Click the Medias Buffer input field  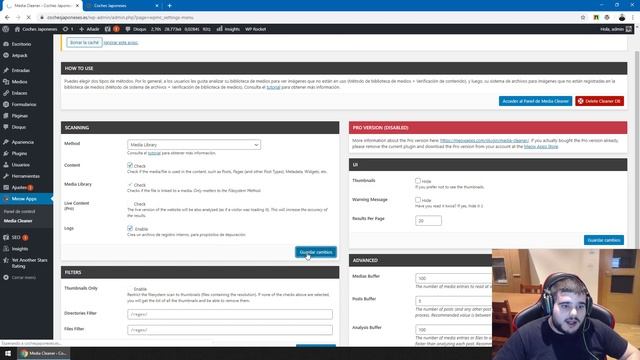coord(453,278)
